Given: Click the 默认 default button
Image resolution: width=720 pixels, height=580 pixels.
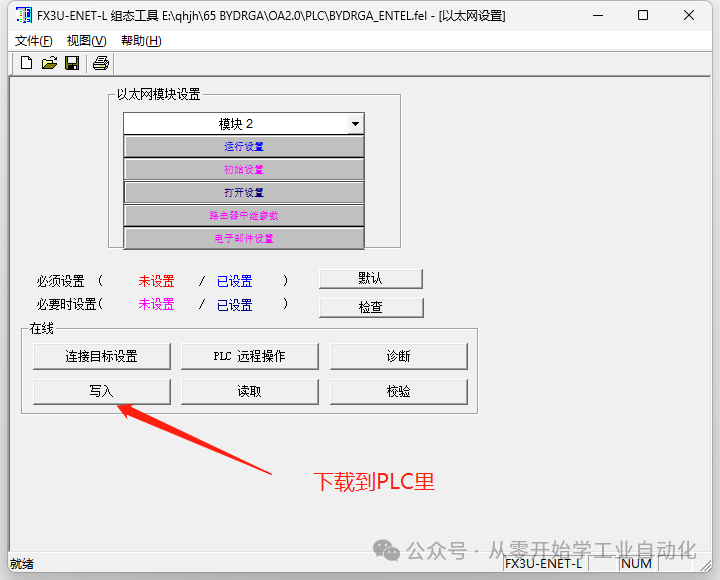Looking at the screenshot, I should (371, 279).
